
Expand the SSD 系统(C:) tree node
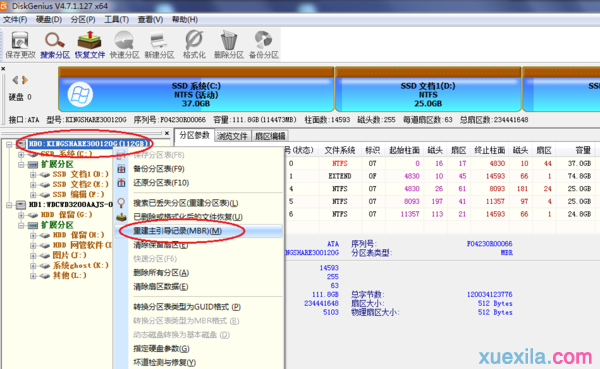pos(21,154)
